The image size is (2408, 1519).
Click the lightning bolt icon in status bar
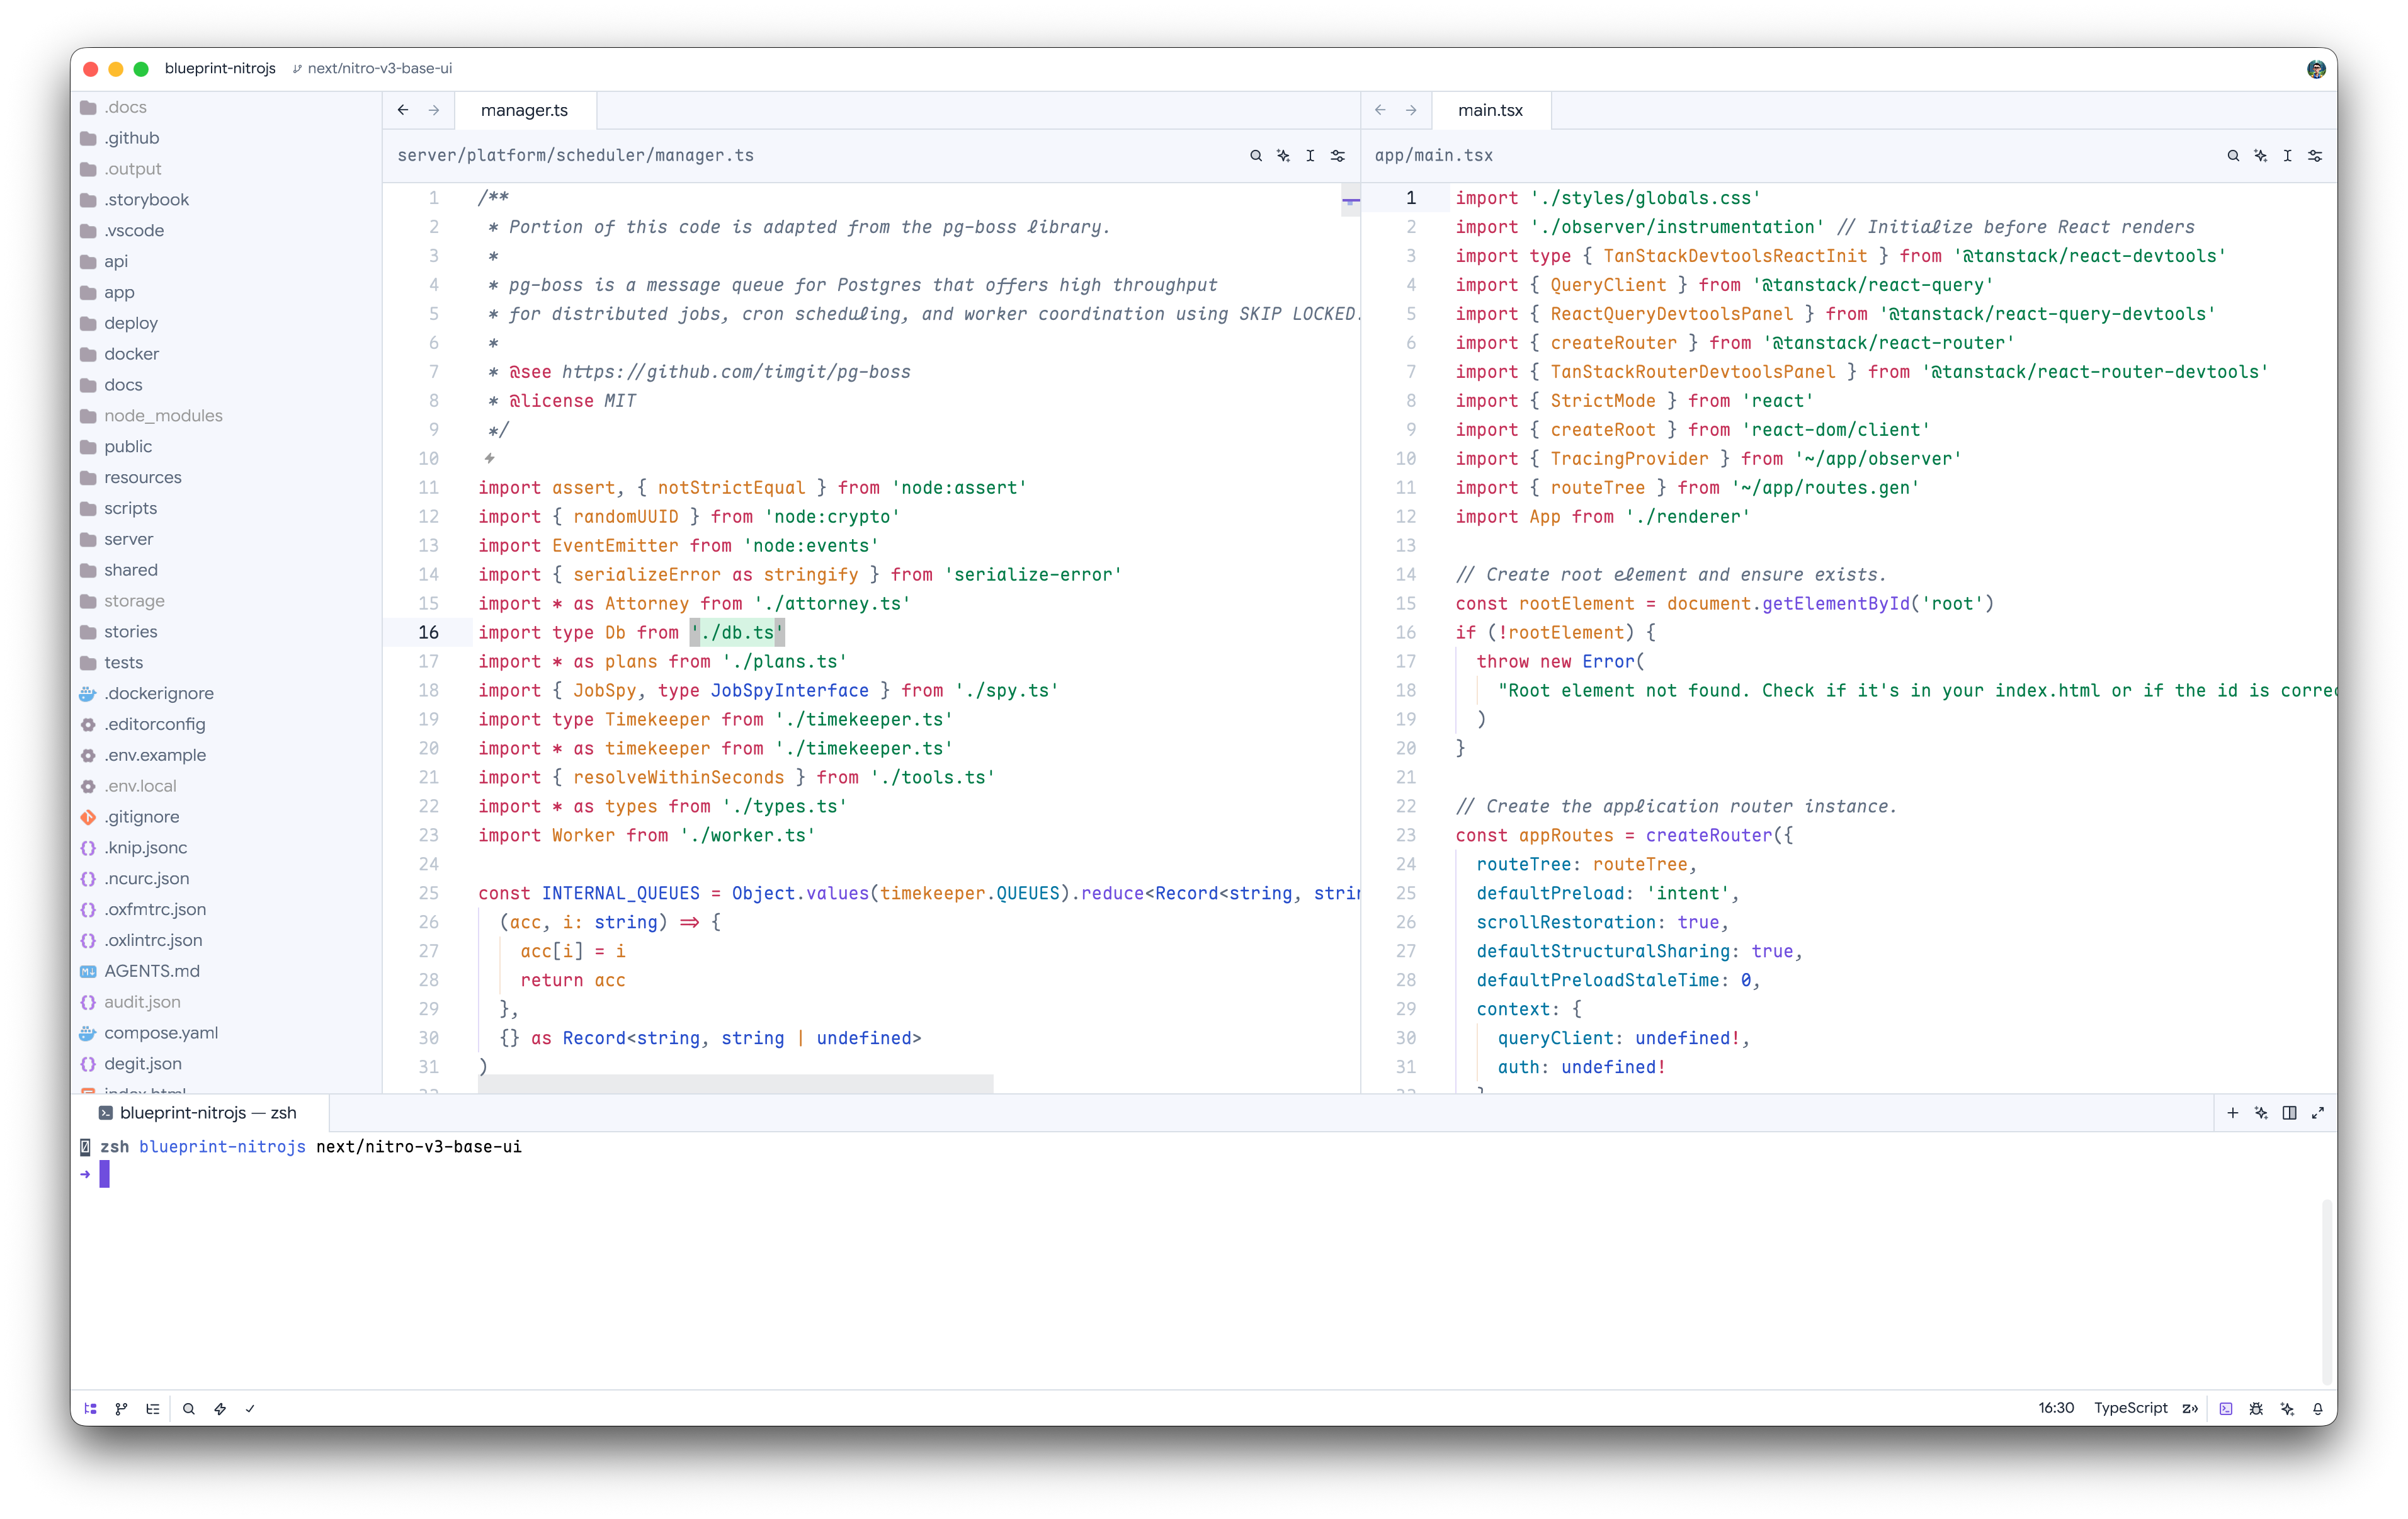(220, 1408)
